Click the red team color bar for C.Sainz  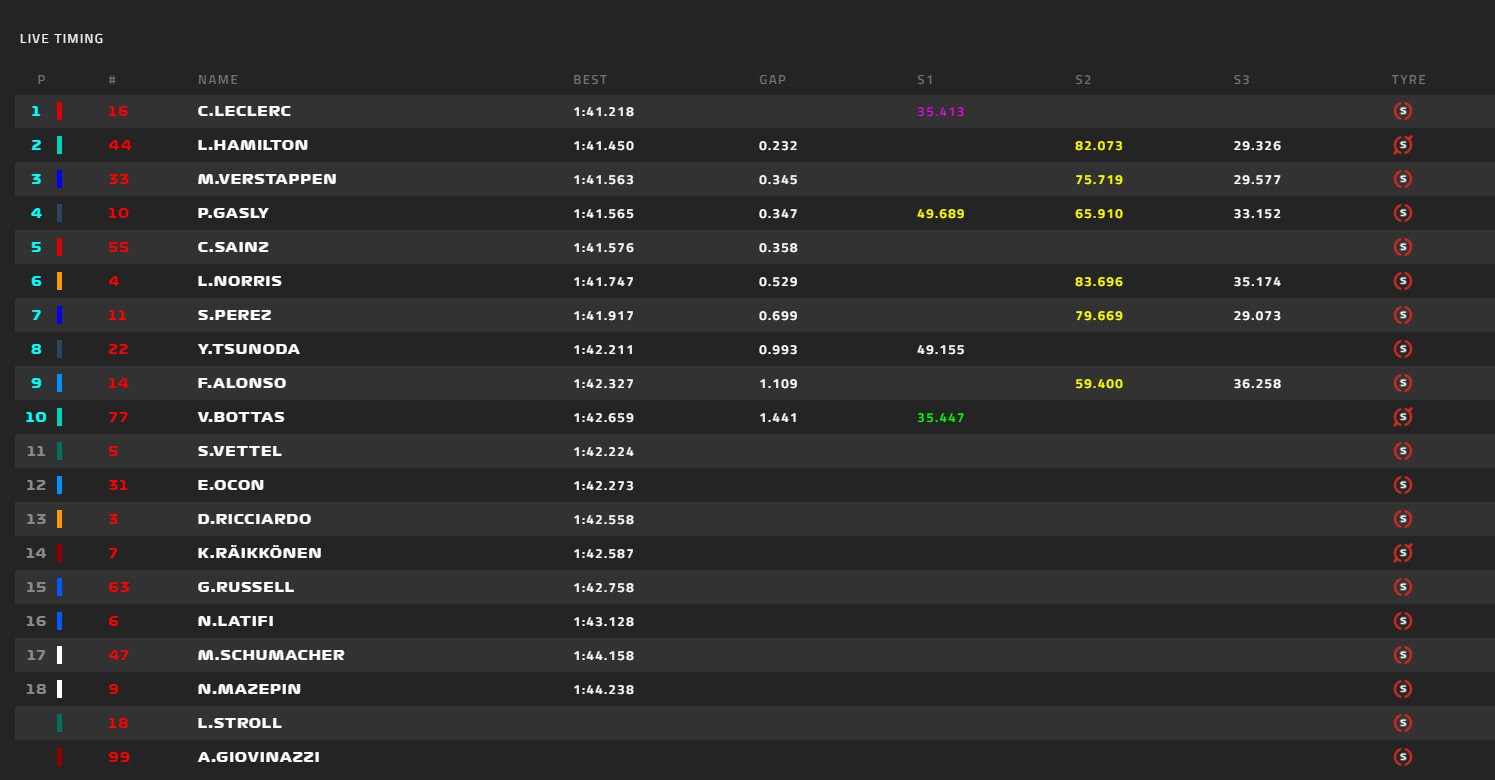click(x=60, y=247)
